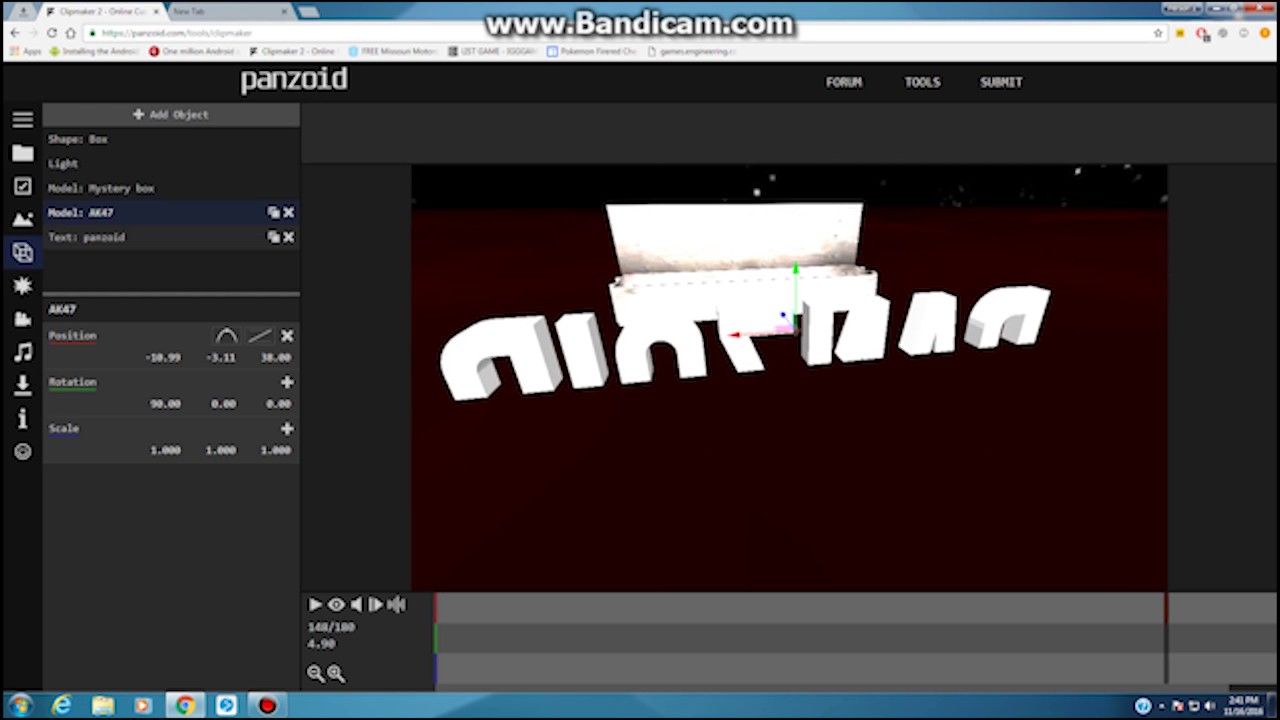
Task: Click the Position Z value 38.00
Action: pos(275,357)
